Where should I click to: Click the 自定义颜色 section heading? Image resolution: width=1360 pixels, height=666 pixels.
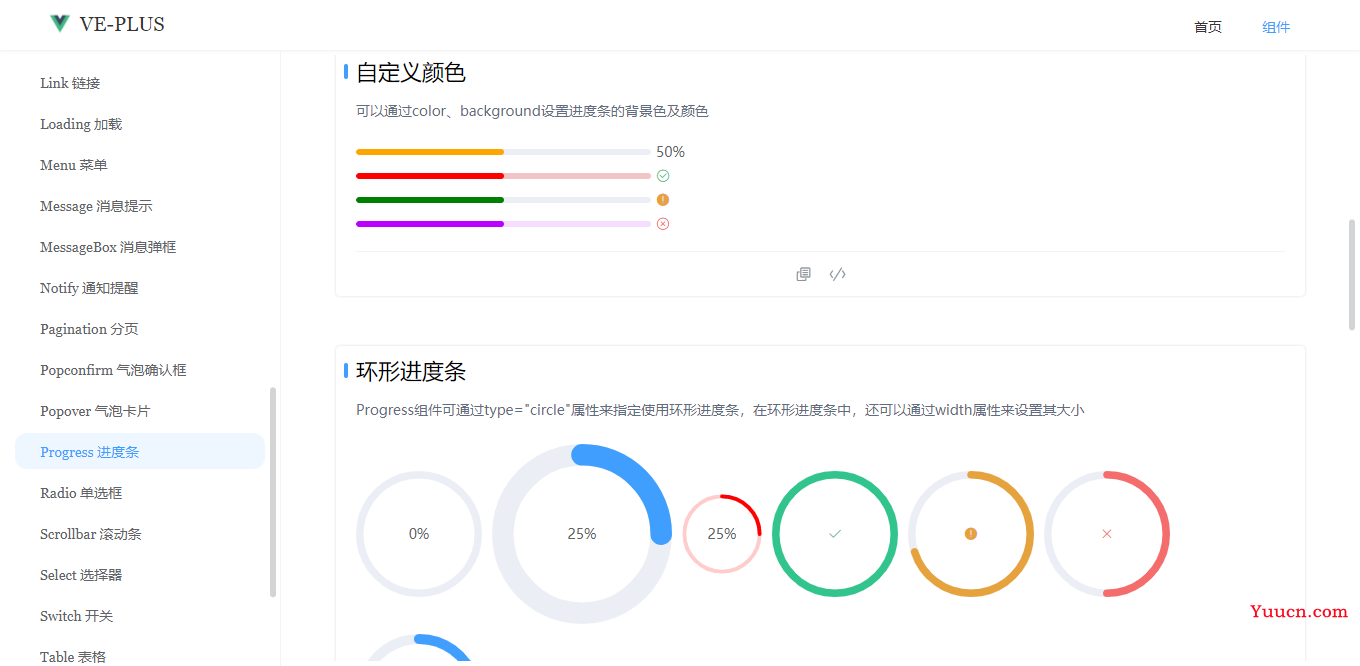pos(411,72)
